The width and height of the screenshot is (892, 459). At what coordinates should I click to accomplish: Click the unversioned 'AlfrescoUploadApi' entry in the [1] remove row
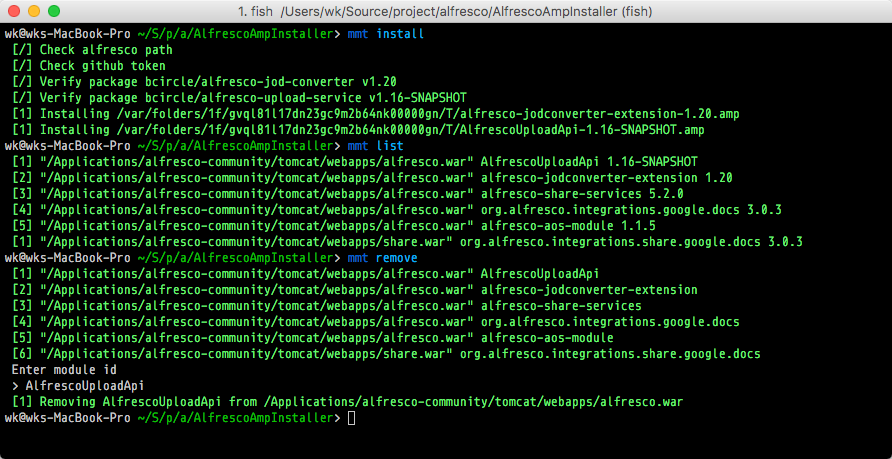(x=540, y=274)
